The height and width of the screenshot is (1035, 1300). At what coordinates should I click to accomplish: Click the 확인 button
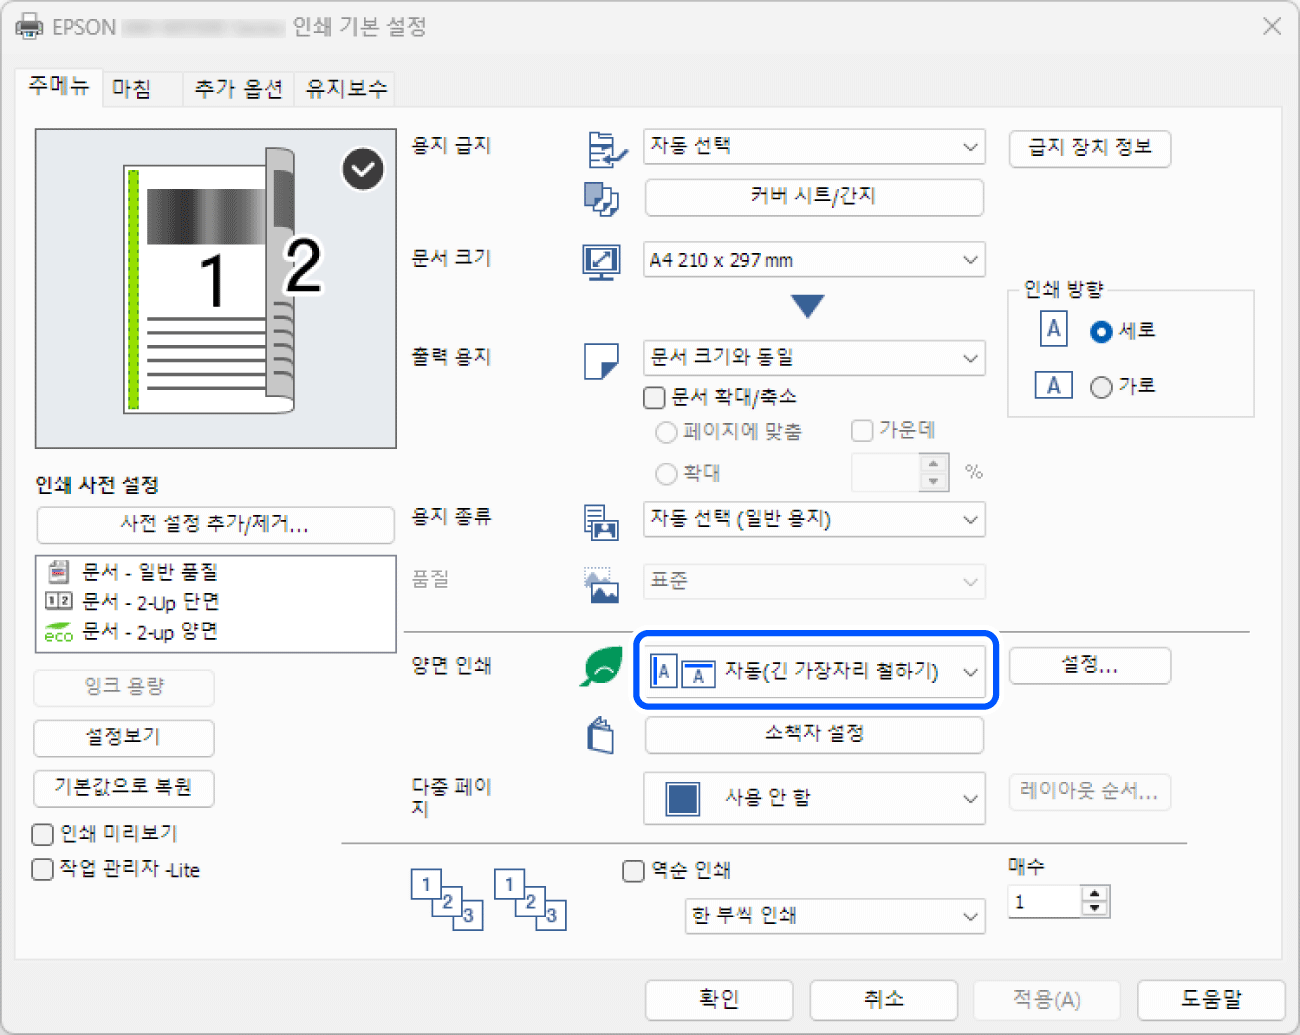coord(719,999)
